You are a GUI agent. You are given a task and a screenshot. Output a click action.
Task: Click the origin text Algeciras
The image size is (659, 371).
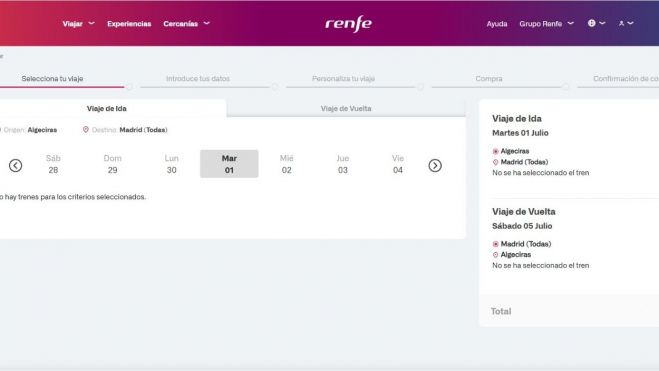pos(42,130)
